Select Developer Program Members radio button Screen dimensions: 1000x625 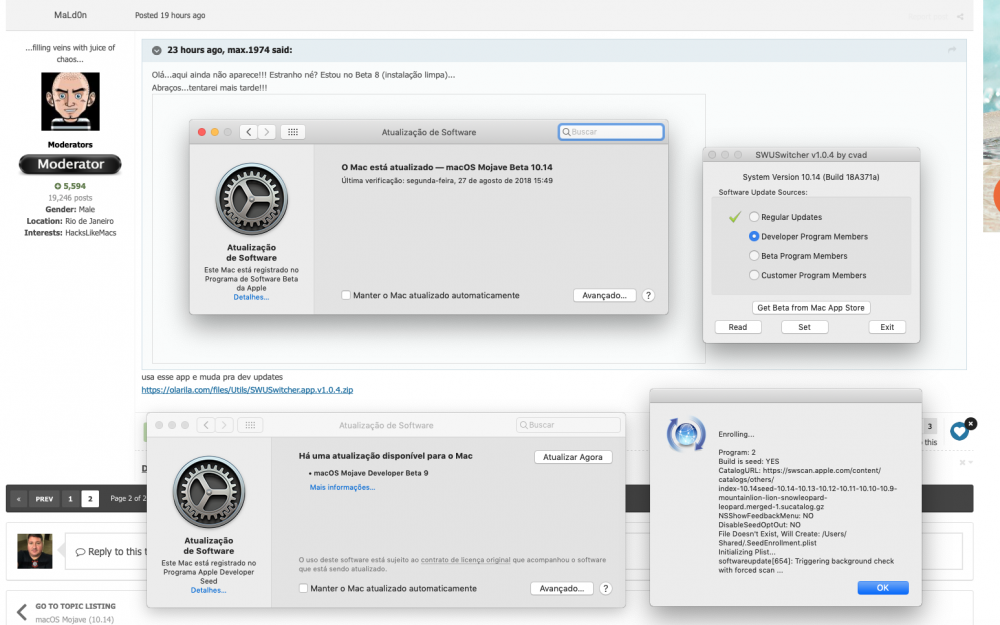click(754, 236)
